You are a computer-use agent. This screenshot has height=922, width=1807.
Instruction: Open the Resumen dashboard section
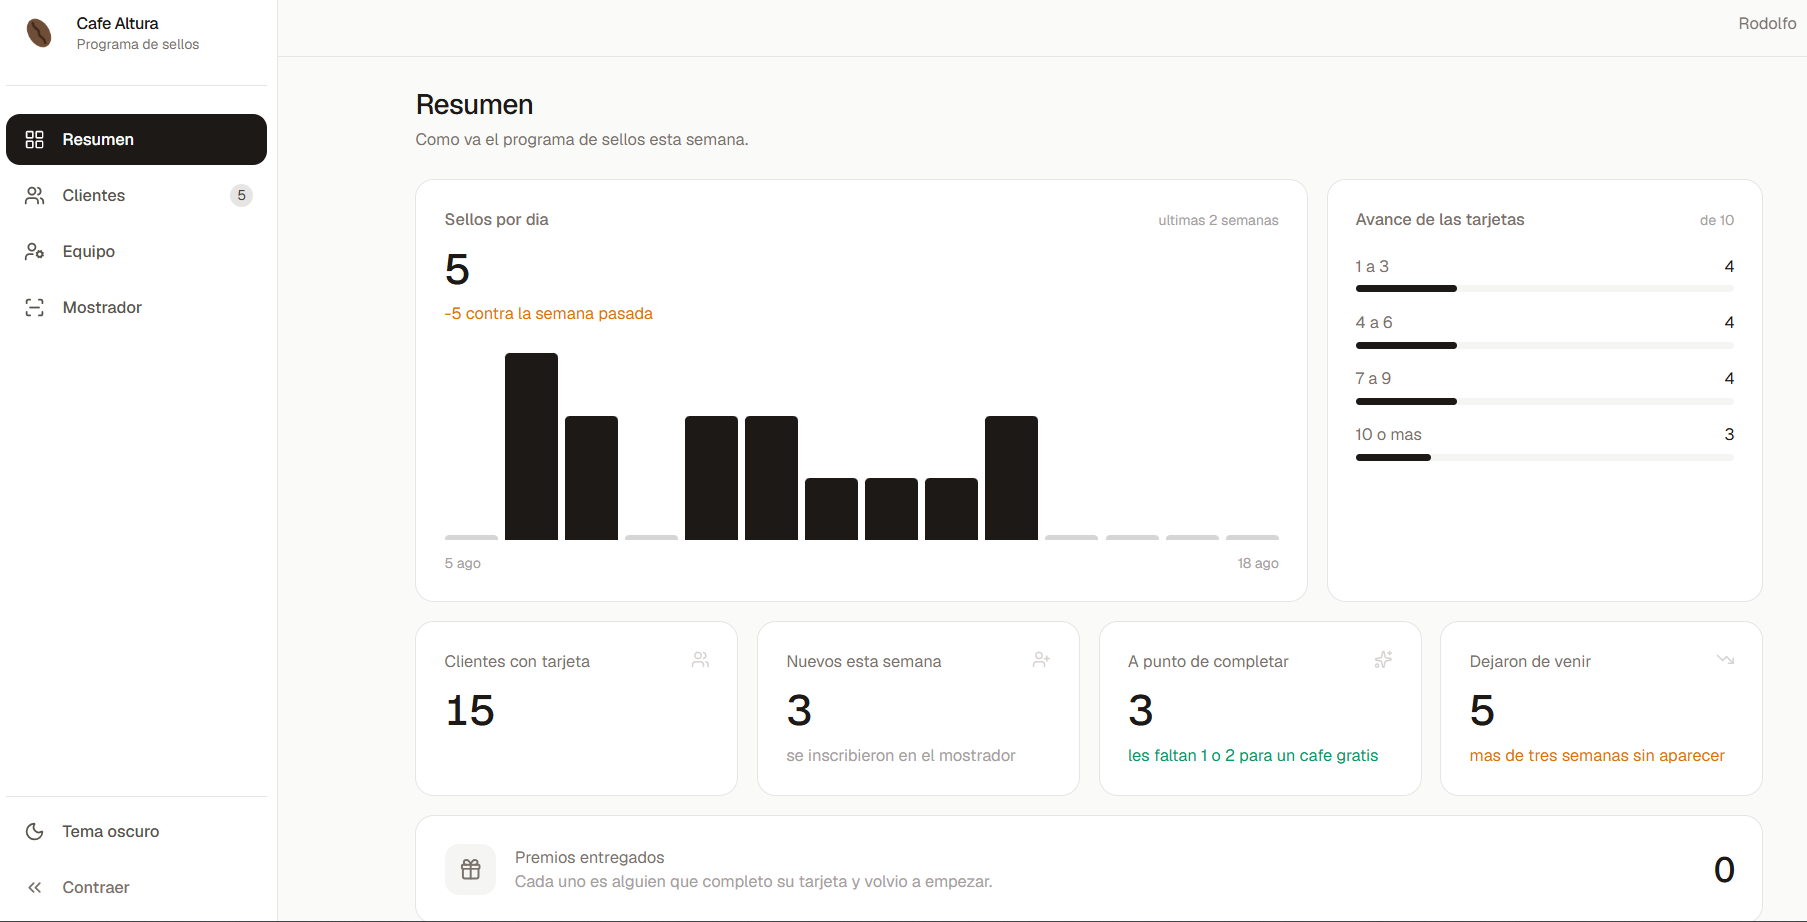click(x=136, y=139)
